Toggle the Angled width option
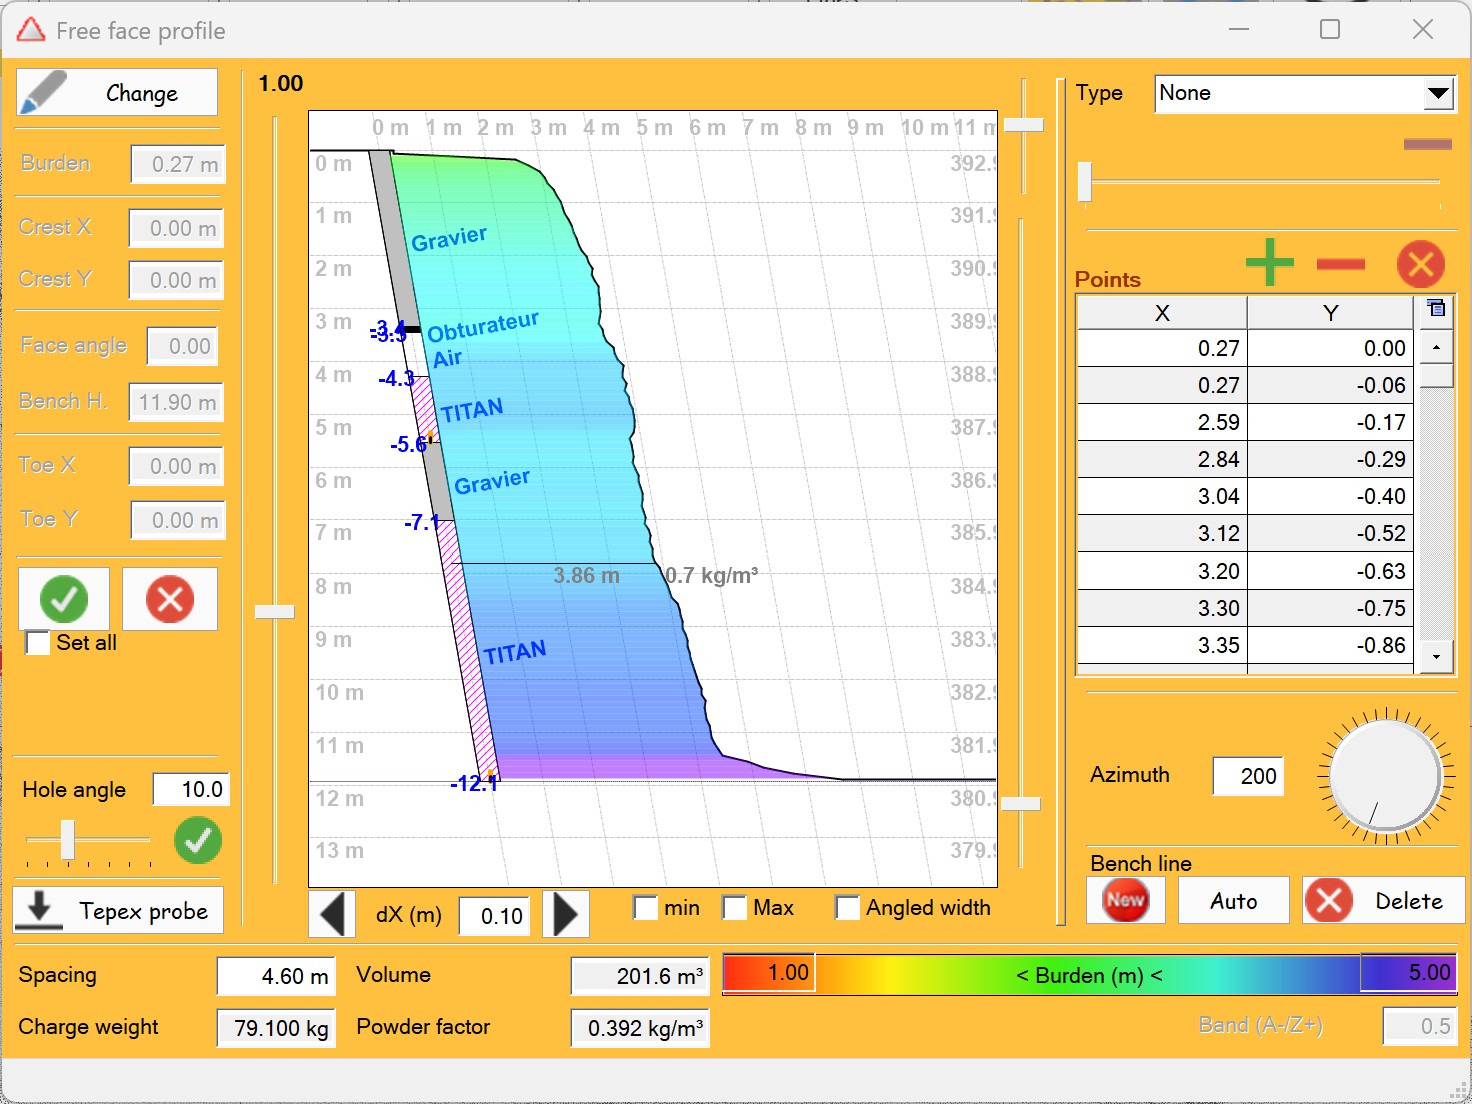Image resolution: width=1472 pixels, height=1104 pixels. click(847, 907)
